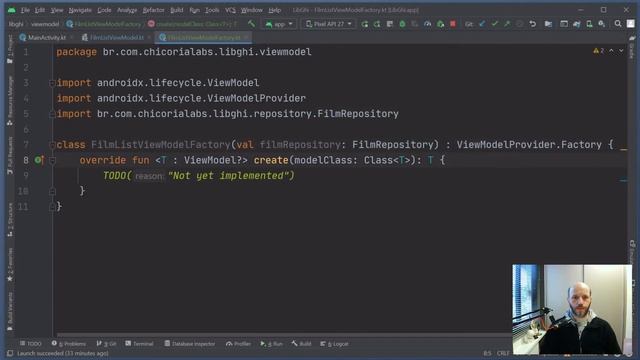Open the Run tool window
Image resolution: width=640 pixels, height=360 pixels.
click(271, 344)
